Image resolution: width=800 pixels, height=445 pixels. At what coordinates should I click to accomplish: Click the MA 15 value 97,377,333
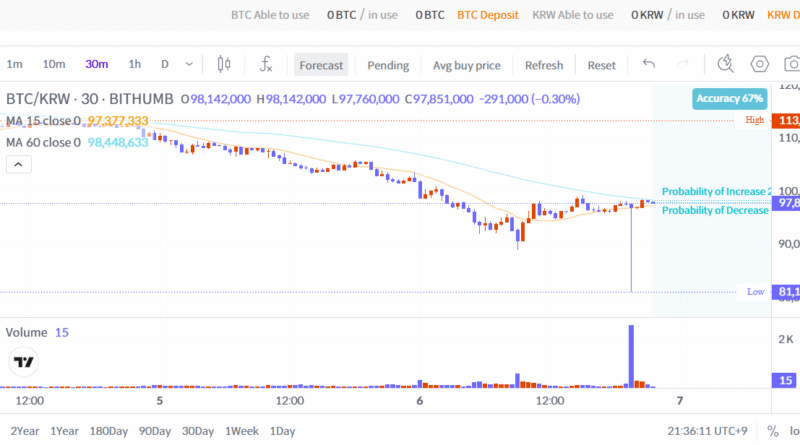point(118,121)
